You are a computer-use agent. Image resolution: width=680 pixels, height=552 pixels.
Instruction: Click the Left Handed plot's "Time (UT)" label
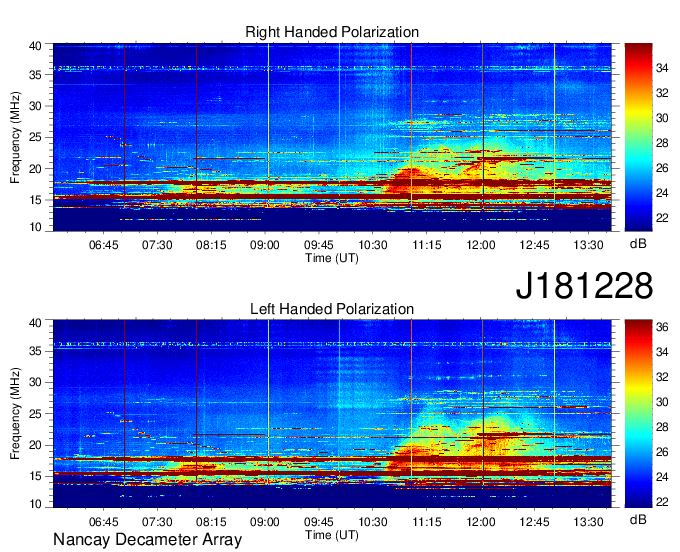point(332,535)
